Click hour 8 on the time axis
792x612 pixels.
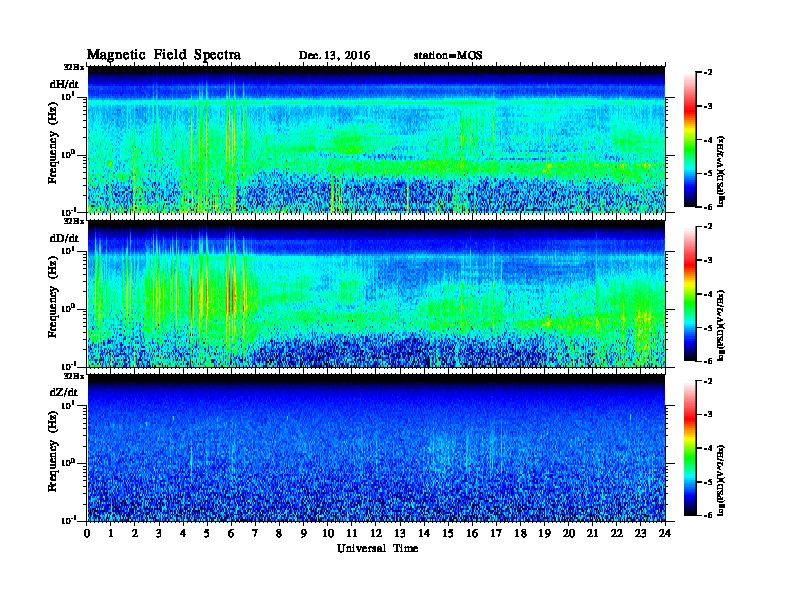click(x=280, y=534)
